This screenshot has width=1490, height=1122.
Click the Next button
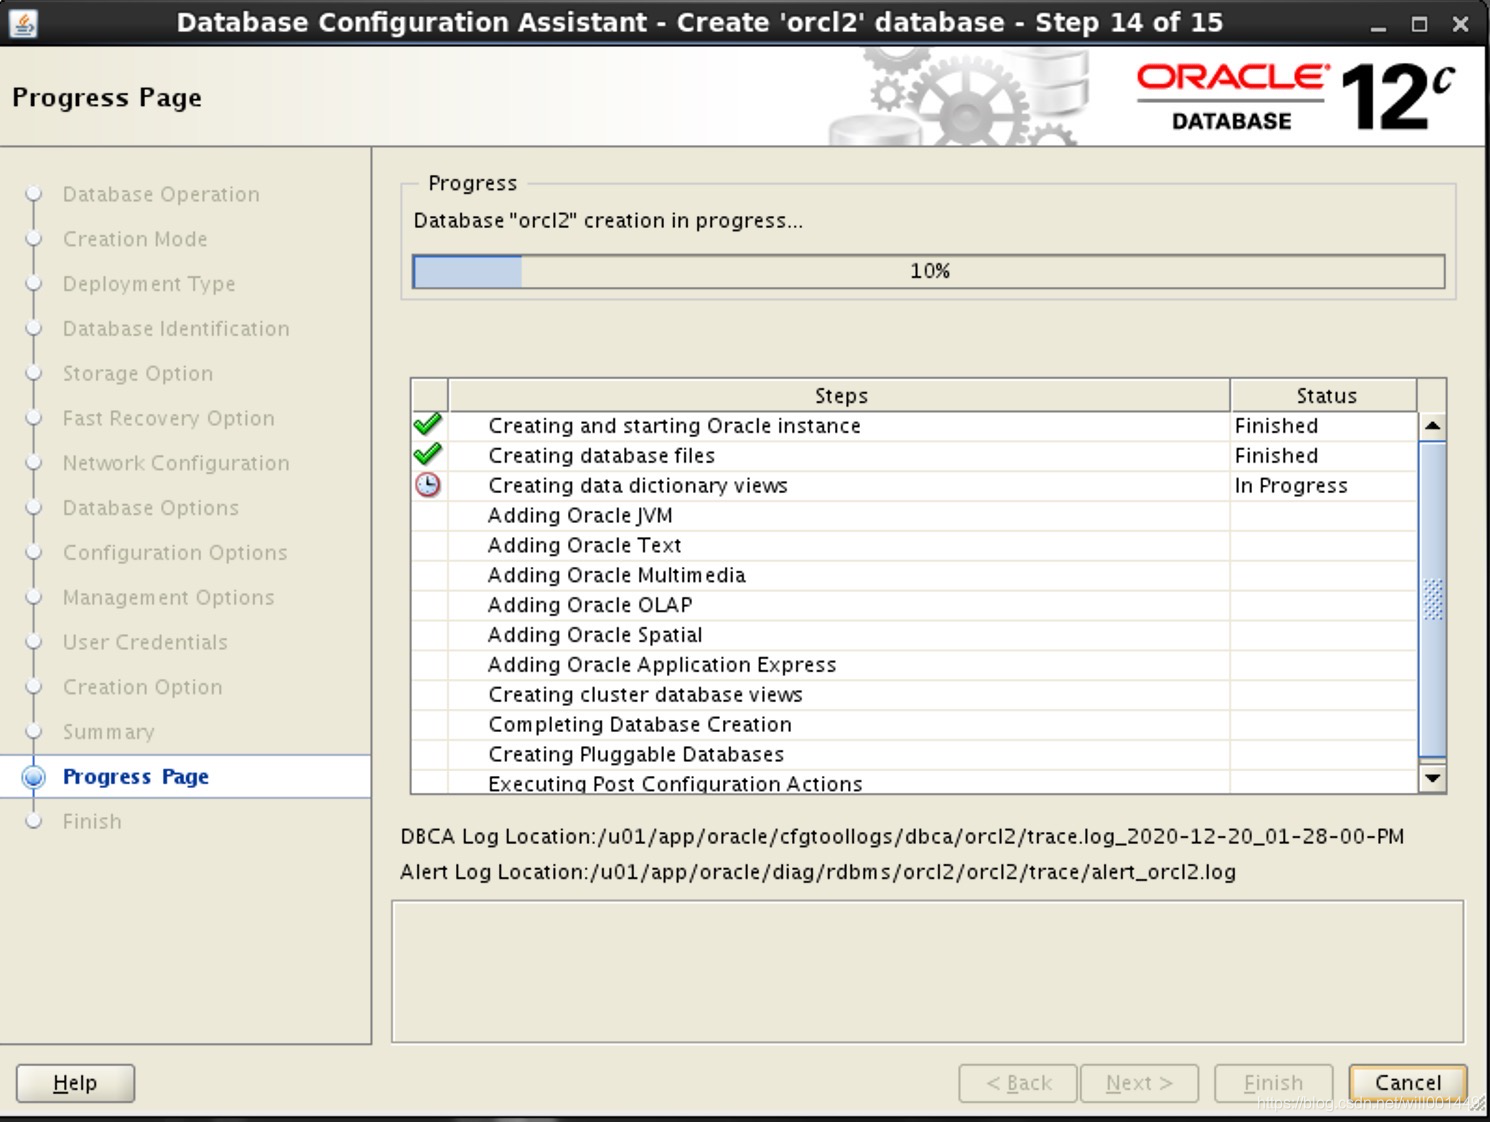(1139, 1083)
